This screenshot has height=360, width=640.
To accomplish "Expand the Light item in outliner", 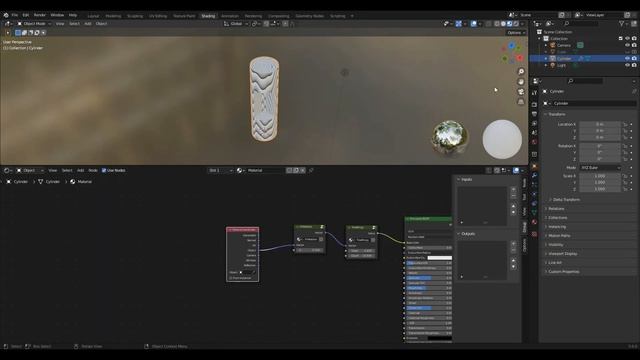I will pyautogui.click(x=546, y=65).
